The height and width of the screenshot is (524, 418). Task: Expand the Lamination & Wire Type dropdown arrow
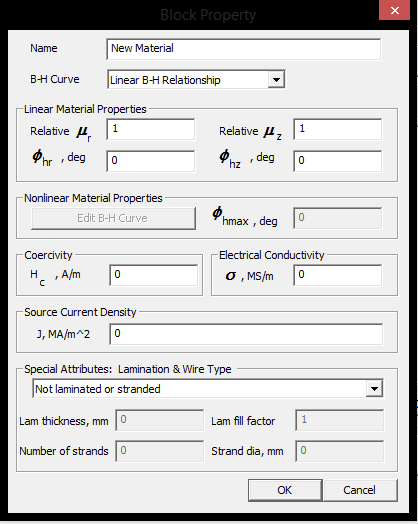pos(374,388)
